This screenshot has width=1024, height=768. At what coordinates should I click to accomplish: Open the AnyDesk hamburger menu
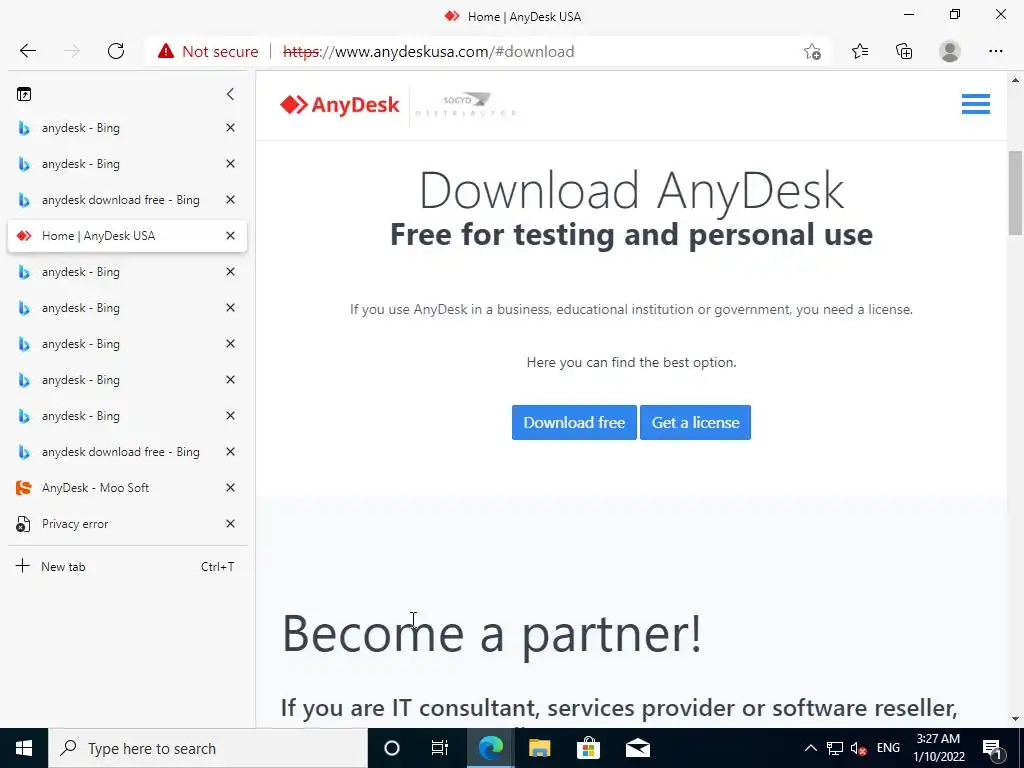point(976,104)
